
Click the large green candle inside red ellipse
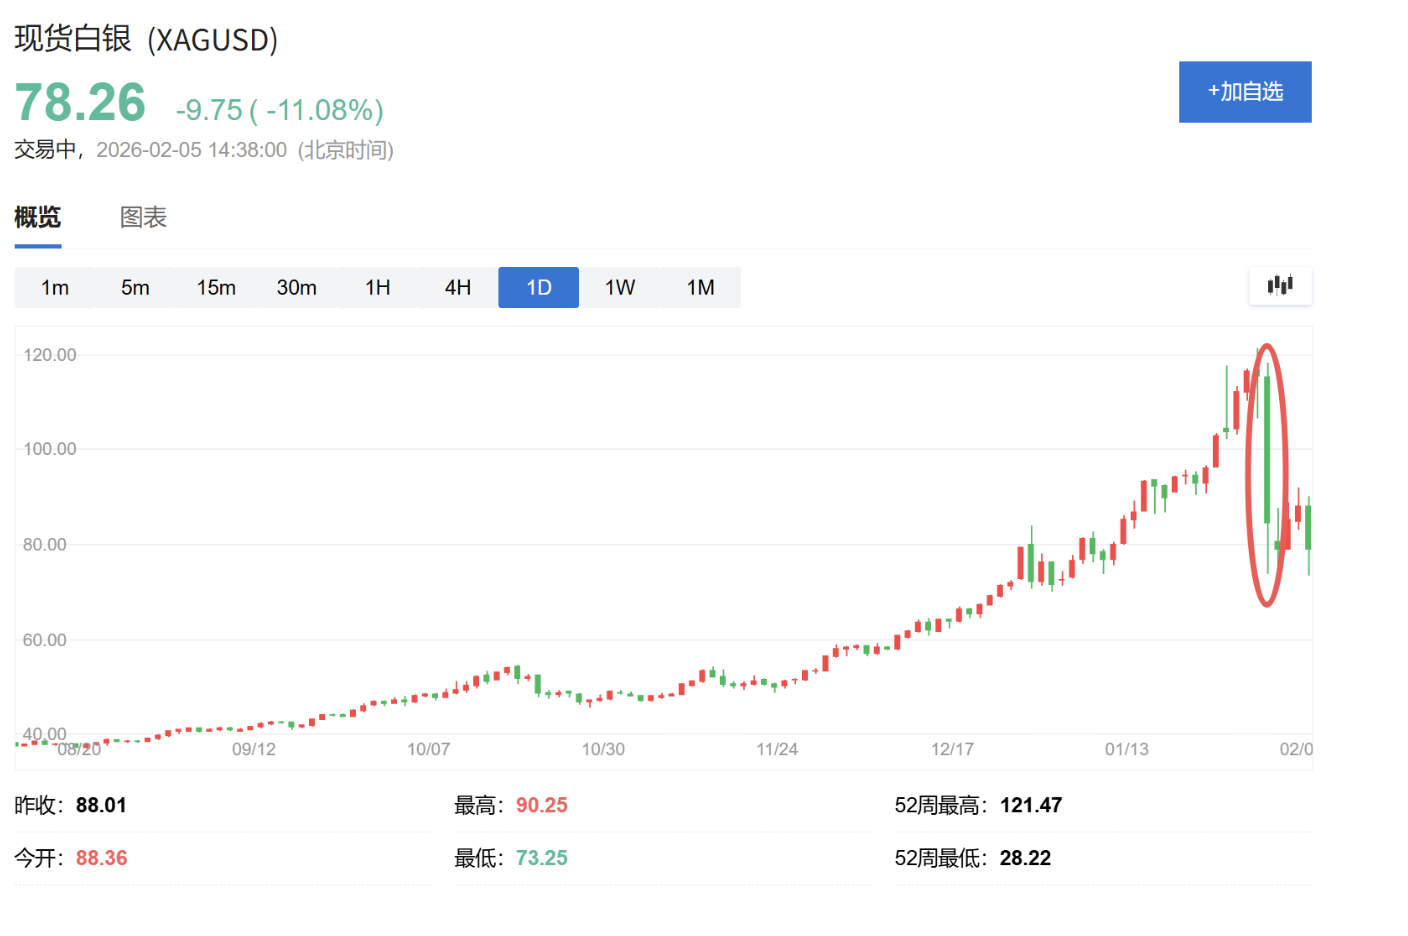(1267, 450)
